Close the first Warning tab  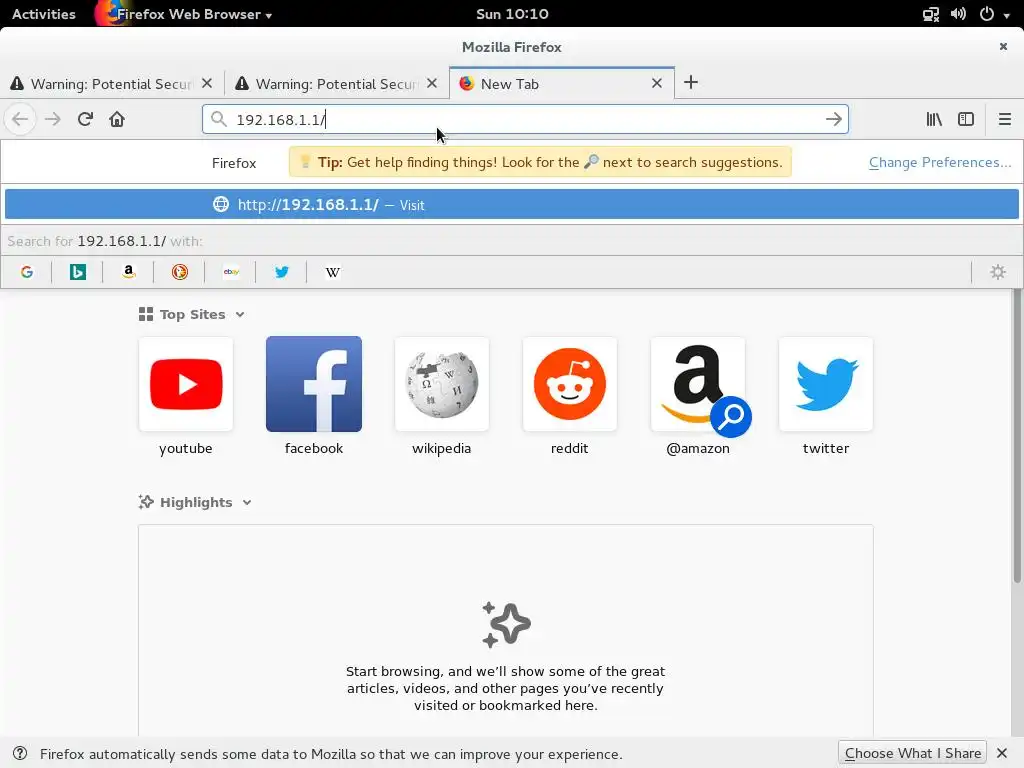207,83
